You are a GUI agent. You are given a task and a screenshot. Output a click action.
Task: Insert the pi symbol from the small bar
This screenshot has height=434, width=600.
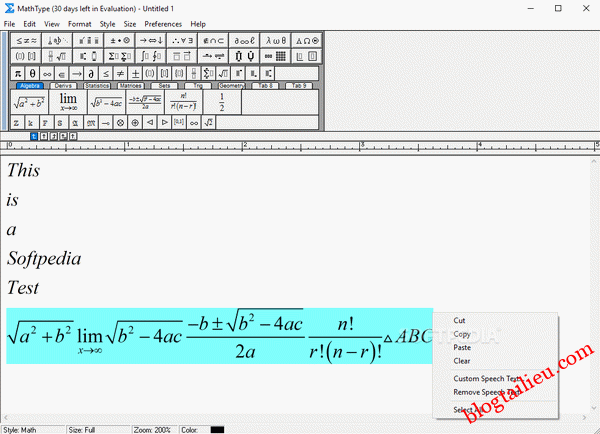(18, 73)
